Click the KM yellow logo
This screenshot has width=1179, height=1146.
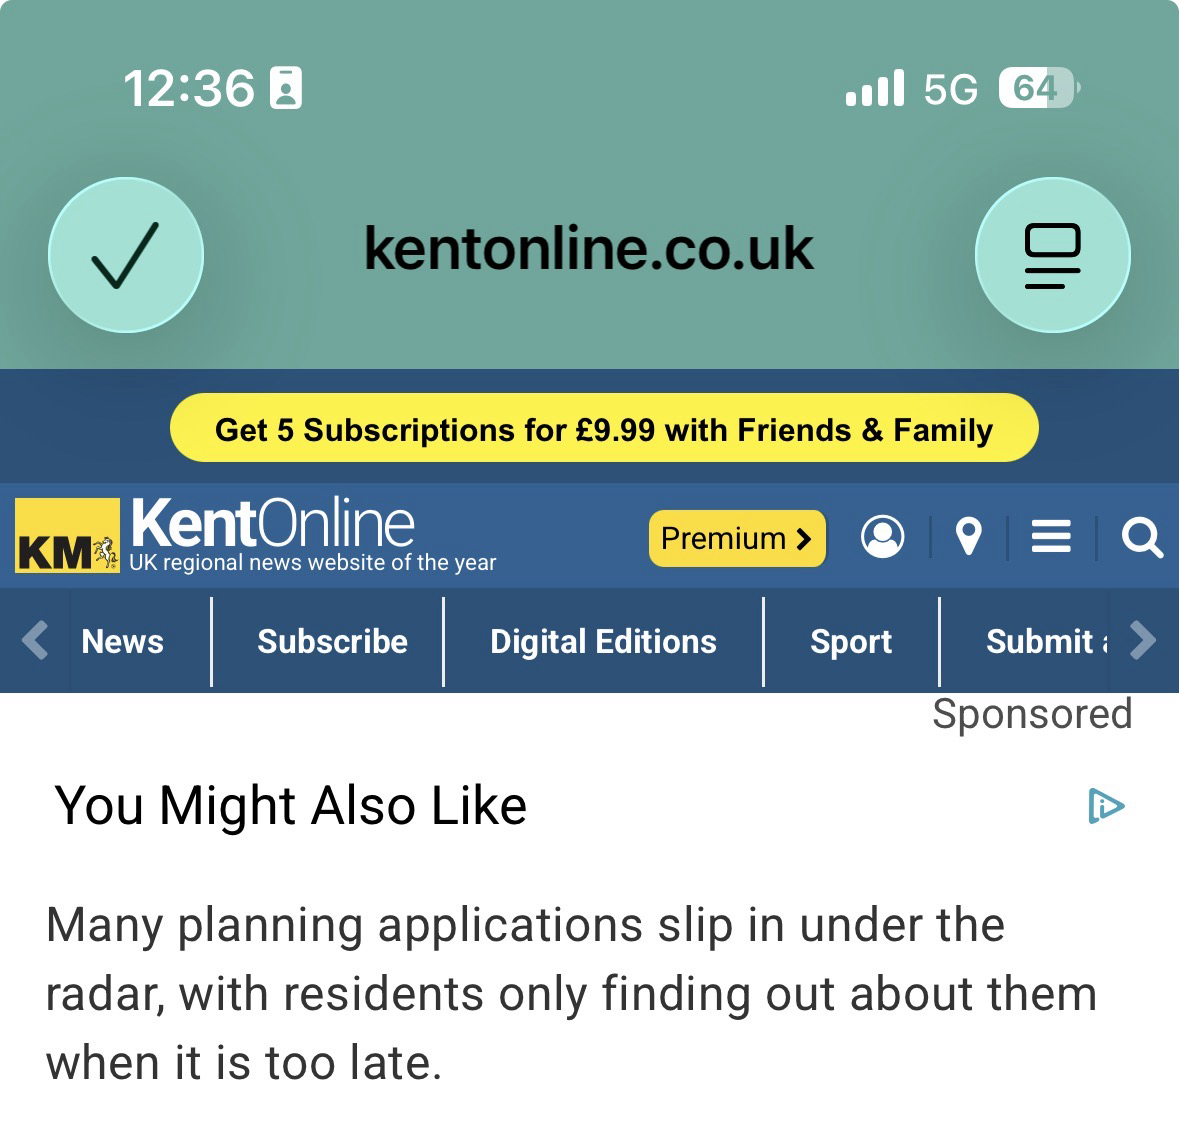pos(67,537)
